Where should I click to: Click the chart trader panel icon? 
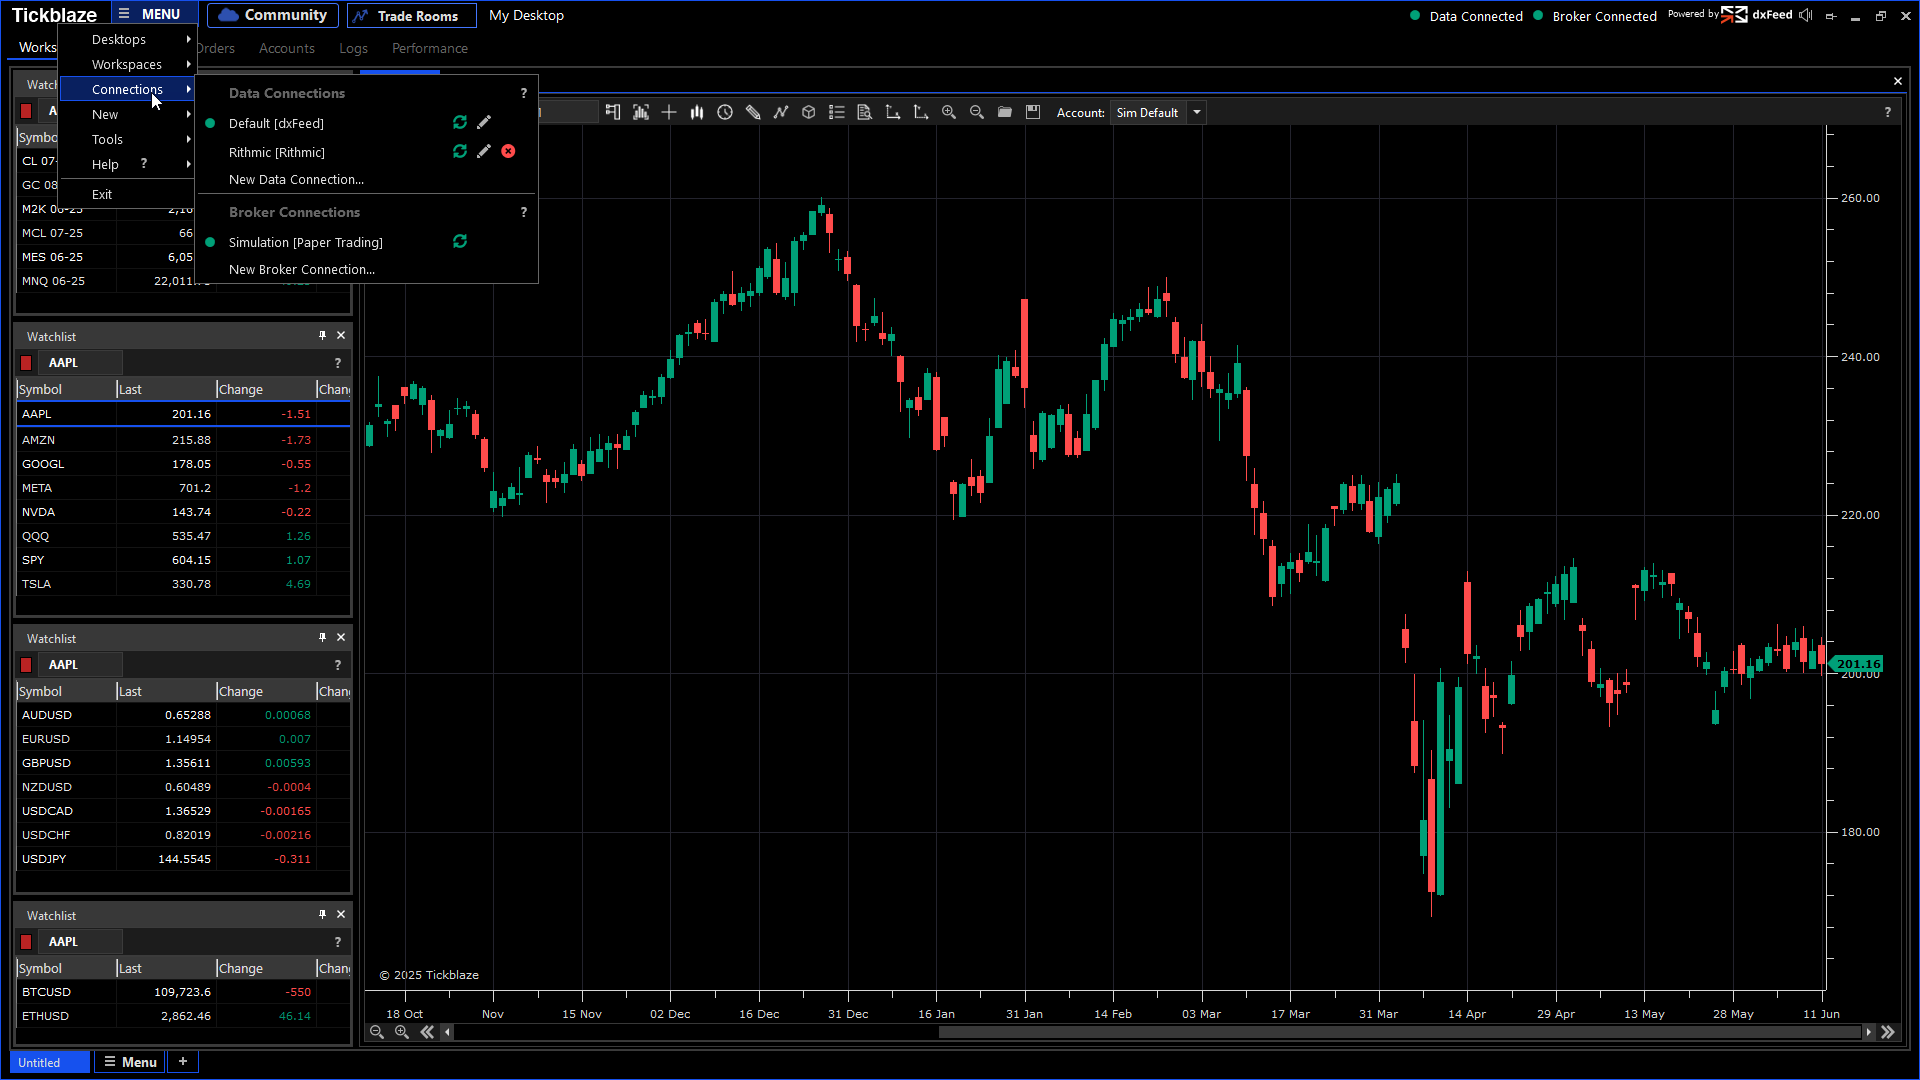point(613,112)
